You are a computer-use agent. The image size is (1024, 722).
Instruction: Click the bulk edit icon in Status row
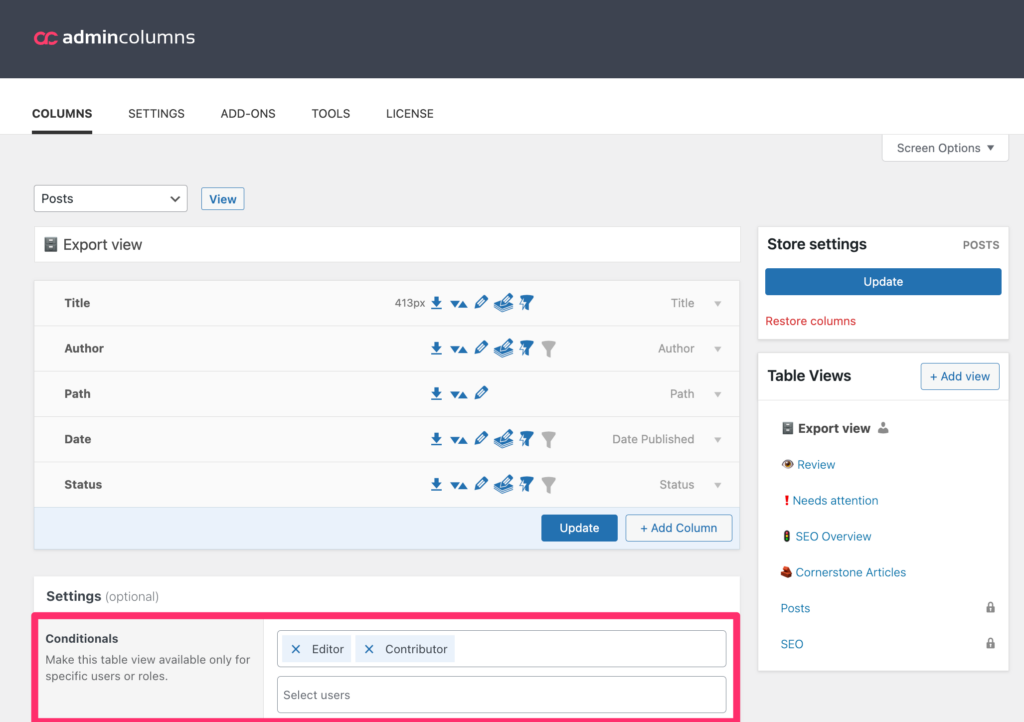(x=504, y=484)
